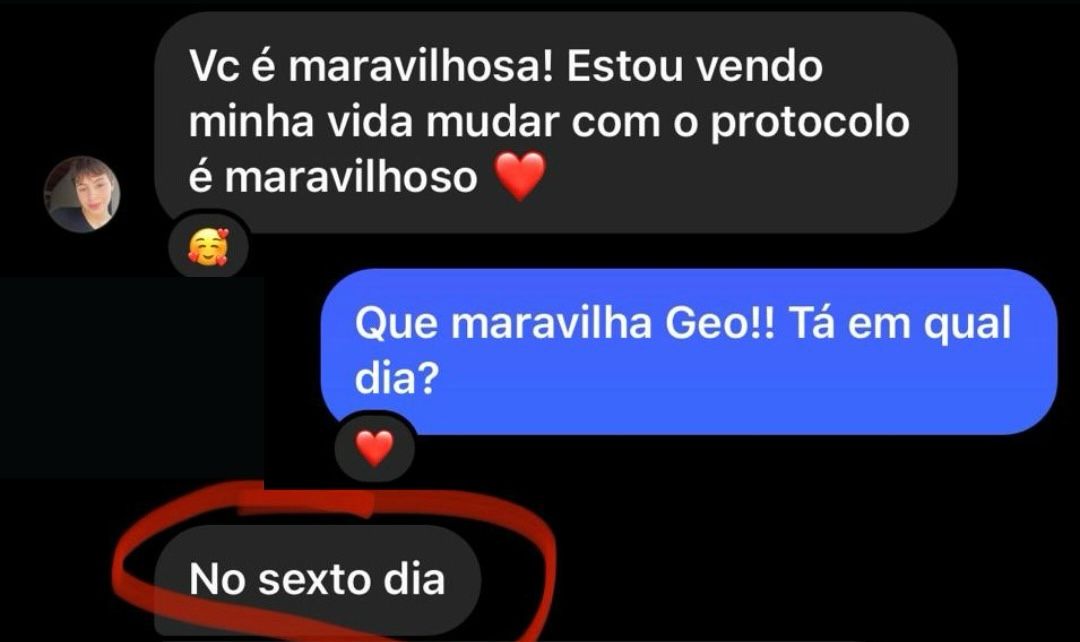Click the text 'dia?' in blue bubble
Screen dimensions: 1080x642
point(397,377)
